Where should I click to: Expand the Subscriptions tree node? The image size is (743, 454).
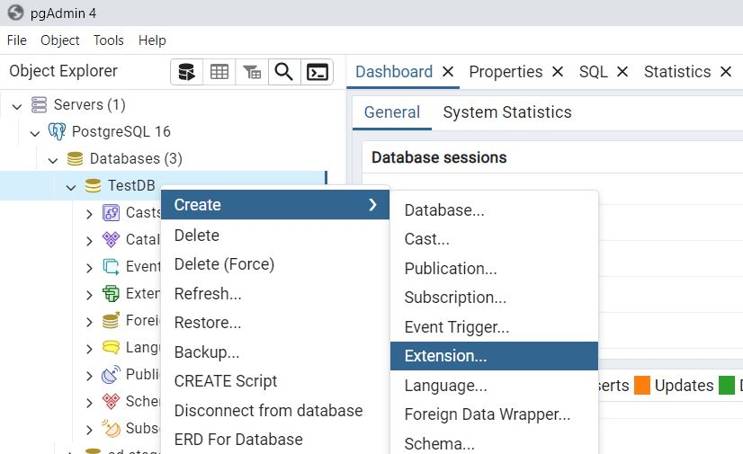click(90, 430)
